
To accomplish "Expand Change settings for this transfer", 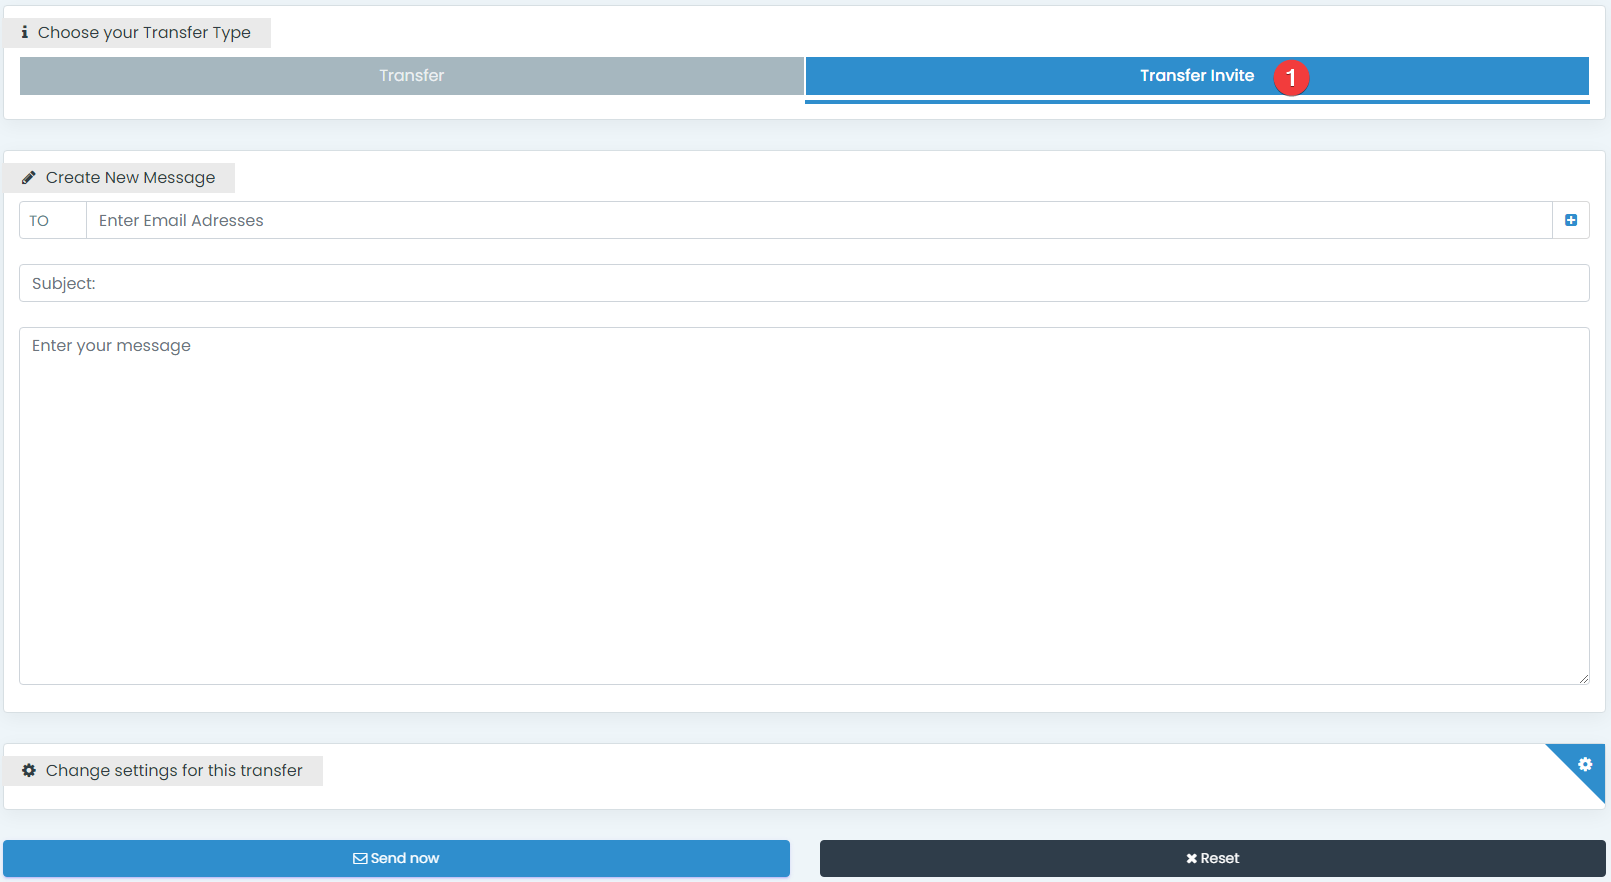I will pyautogui.click(x=174, y=771).
